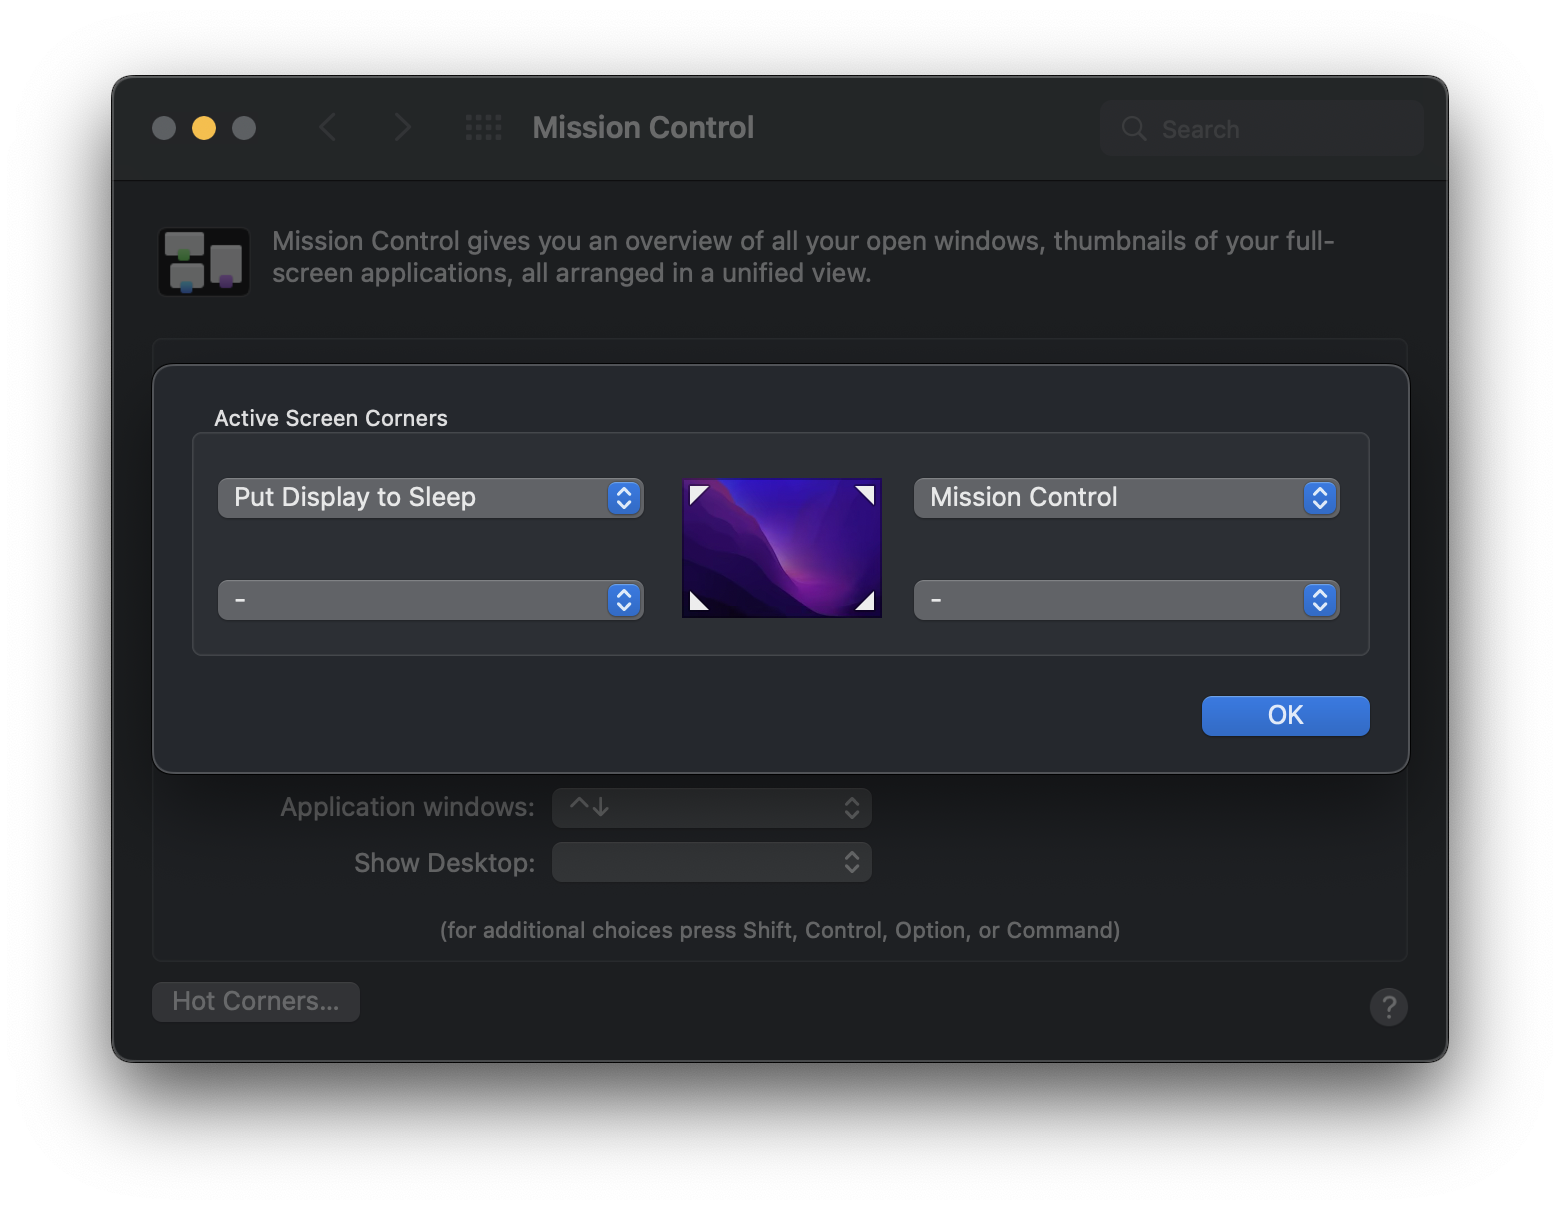Click the forward navigation arrow
Image resolution: width=1560 pixels, height=1210 pixels.
(x=402, y=127)
